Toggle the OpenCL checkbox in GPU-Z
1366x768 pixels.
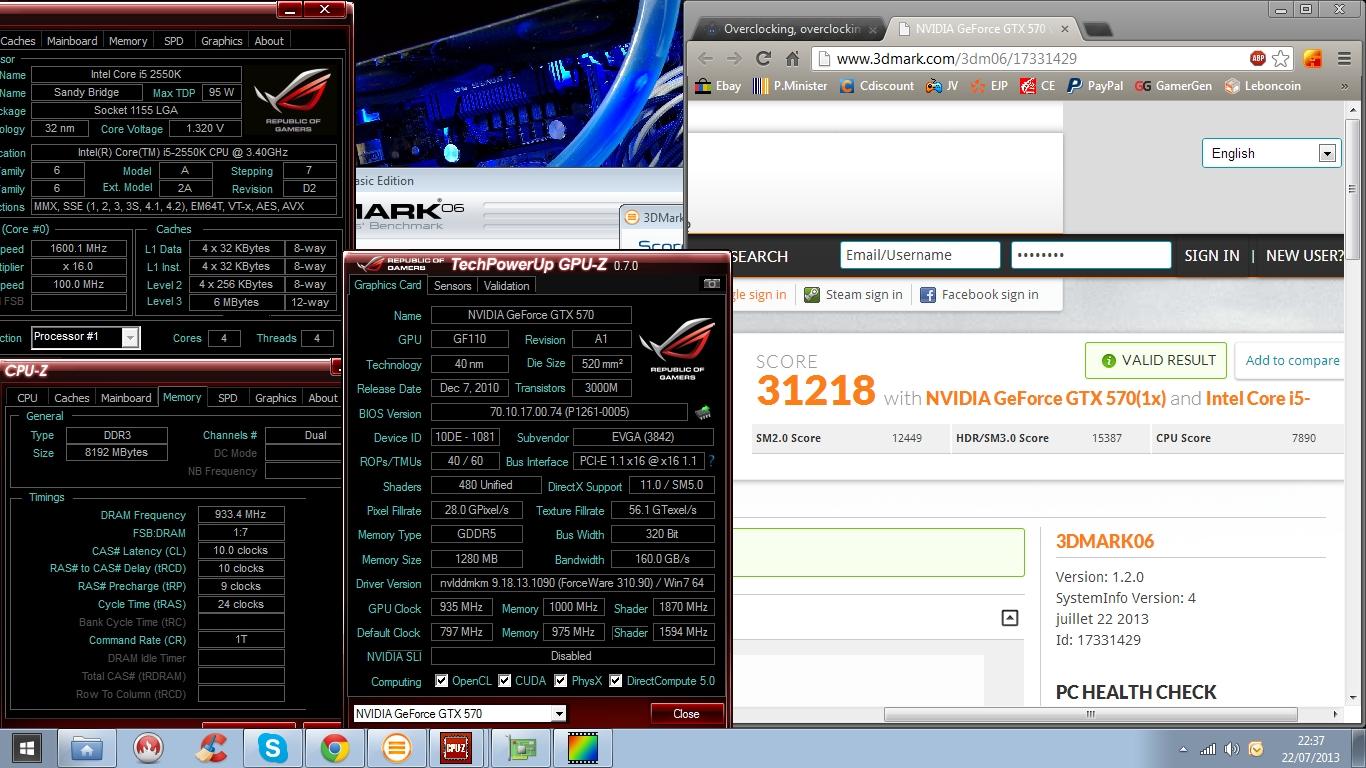point(441,681)
